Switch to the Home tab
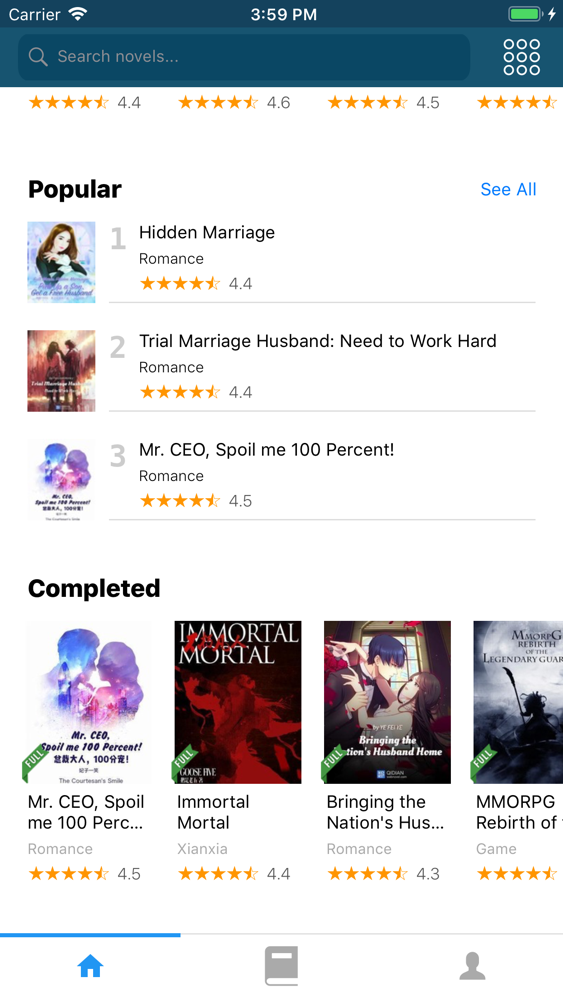This screenshot has height=1000, width=563. pyautogui.click(x=91, y=966)
